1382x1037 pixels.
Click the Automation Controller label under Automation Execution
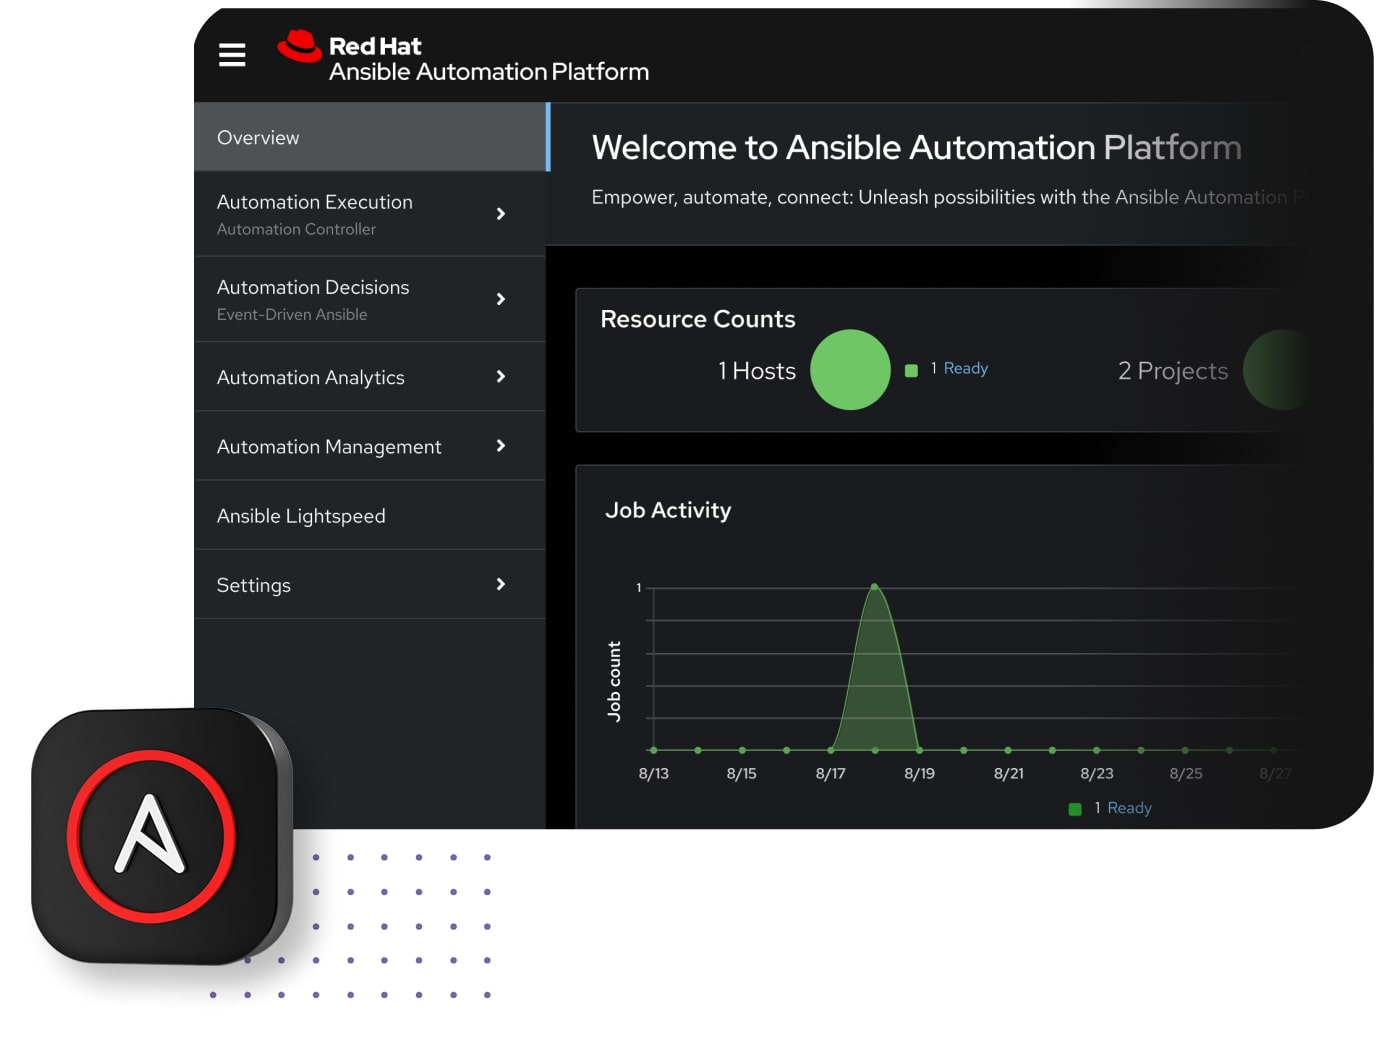pos(296,229)
